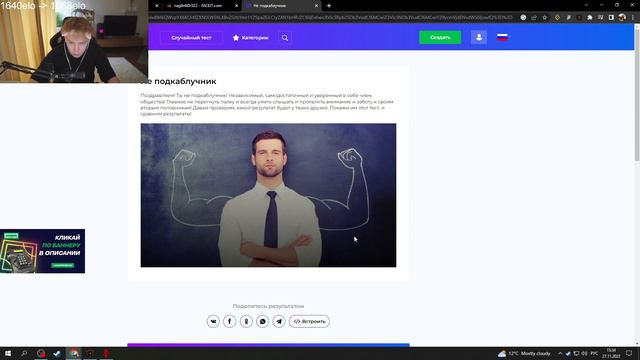Open the volume speaker tray icon
This screenshot has height=360, width=640.
pos(584,353)
